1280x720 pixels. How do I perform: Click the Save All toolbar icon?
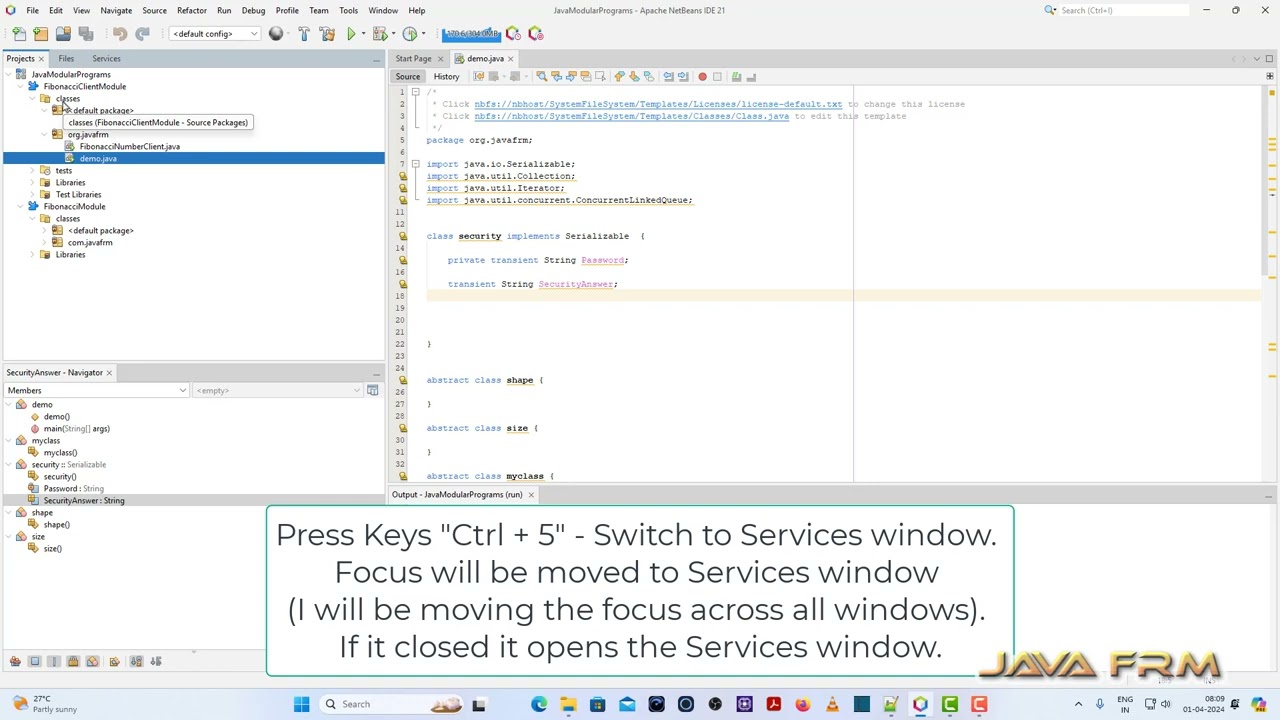[x=86, y=34]
